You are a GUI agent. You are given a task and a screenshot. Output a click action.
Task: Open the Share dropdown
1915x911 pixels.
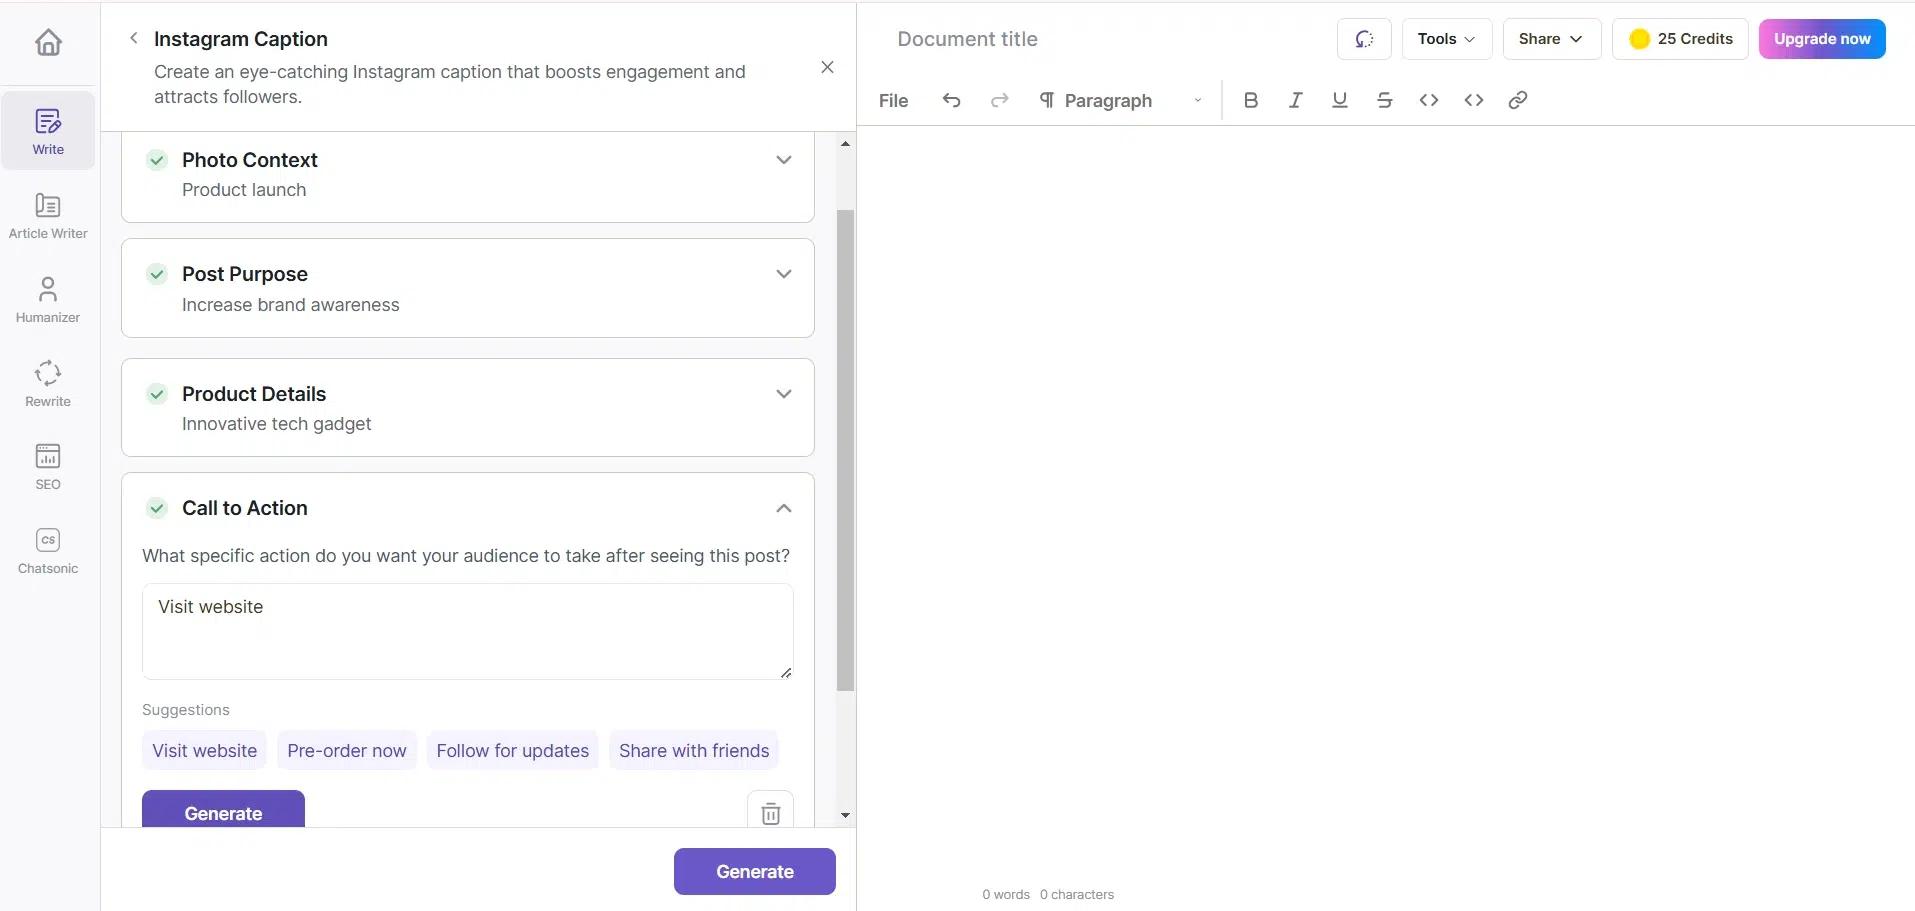1551,39
